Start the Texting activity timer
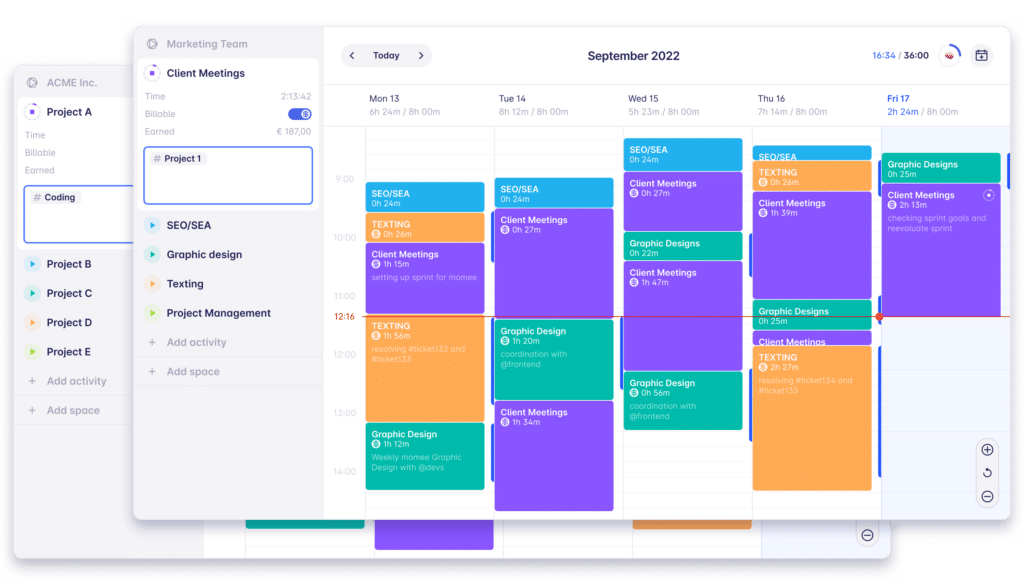 [152, 284]
